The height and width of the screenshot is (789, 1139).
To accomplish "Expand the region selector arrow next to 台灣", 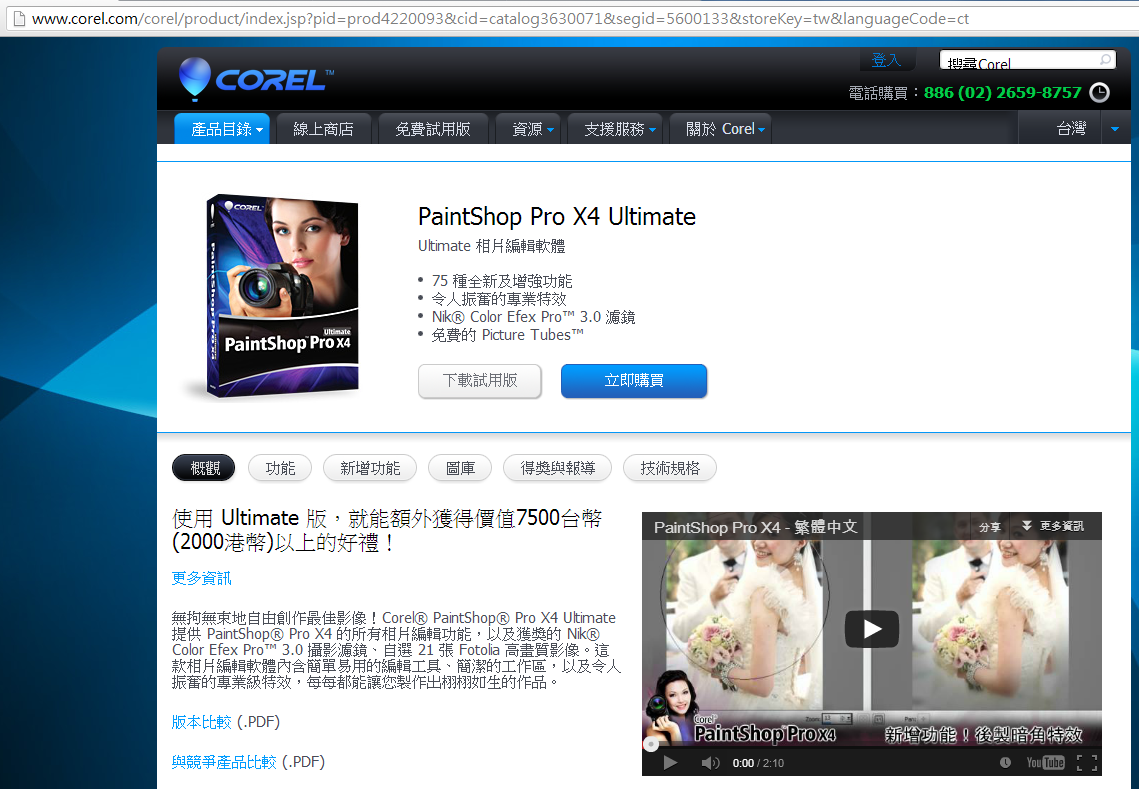I will [1115, 129].
